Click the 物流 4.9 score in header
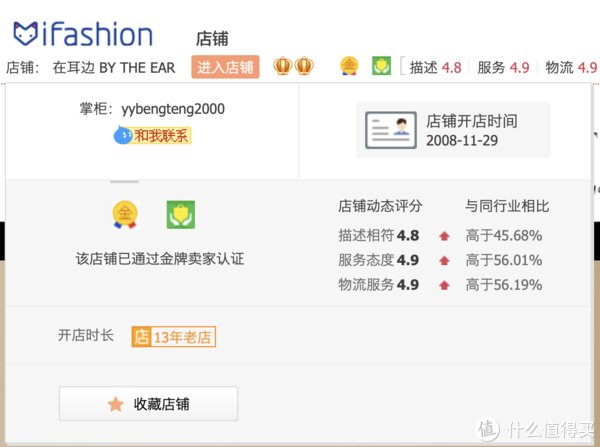The width and height of the screenshot is (600, 447). [571, 68]
